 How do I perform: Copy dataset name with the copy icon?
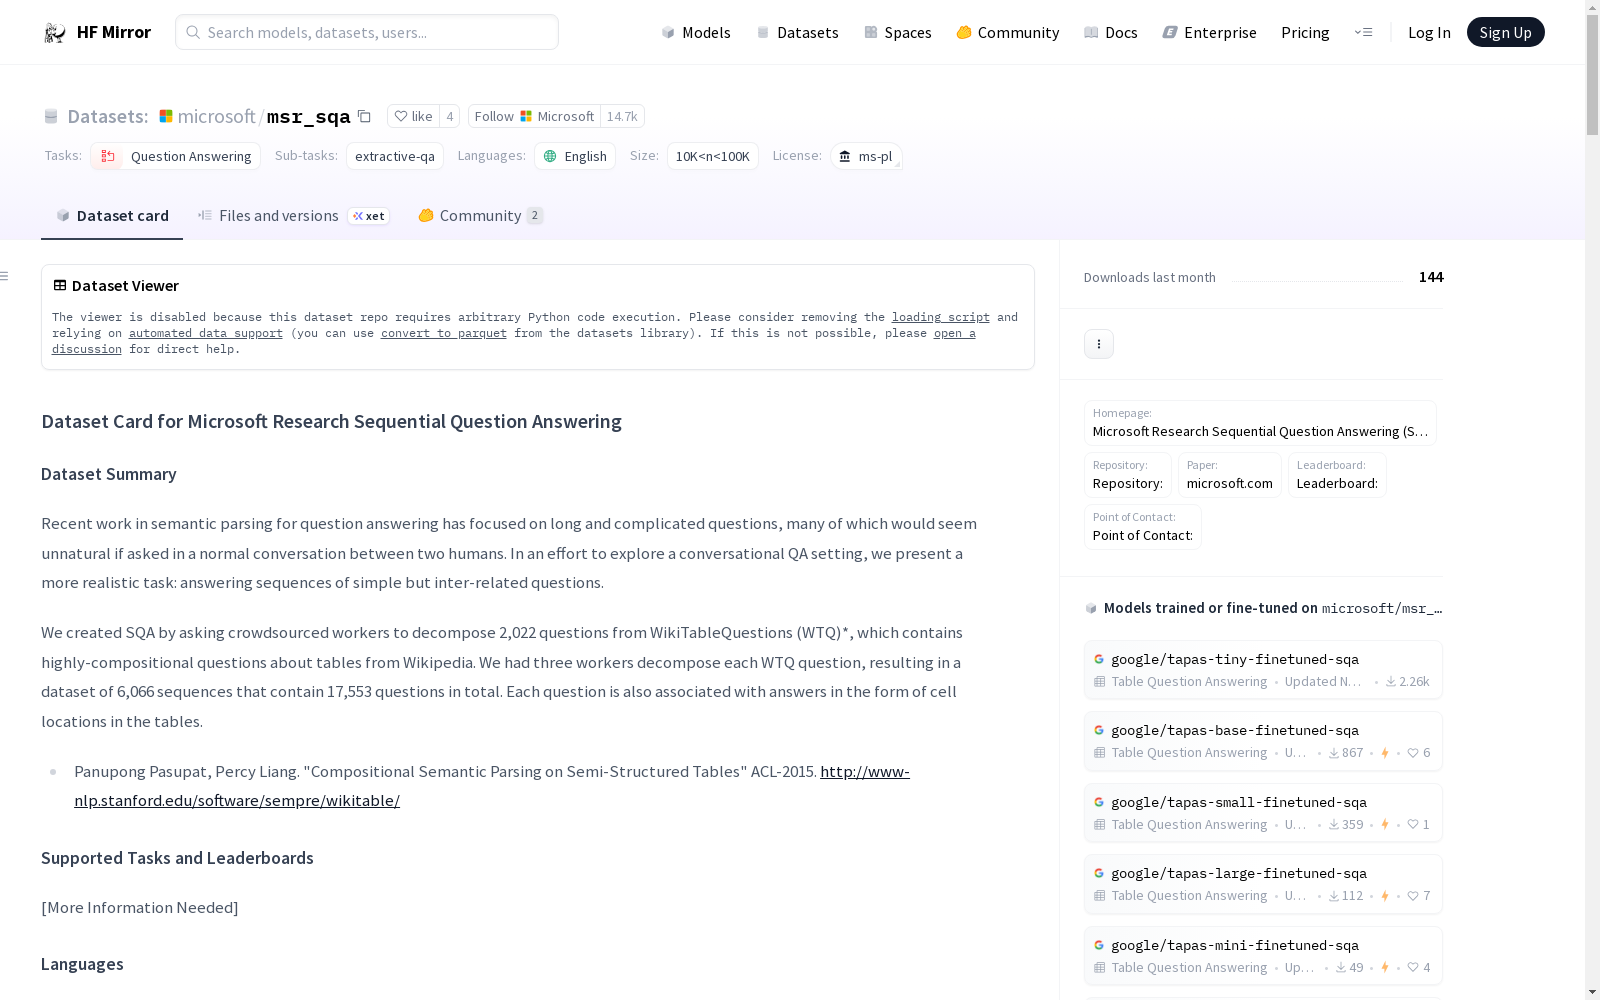click(x=364, y=117)
